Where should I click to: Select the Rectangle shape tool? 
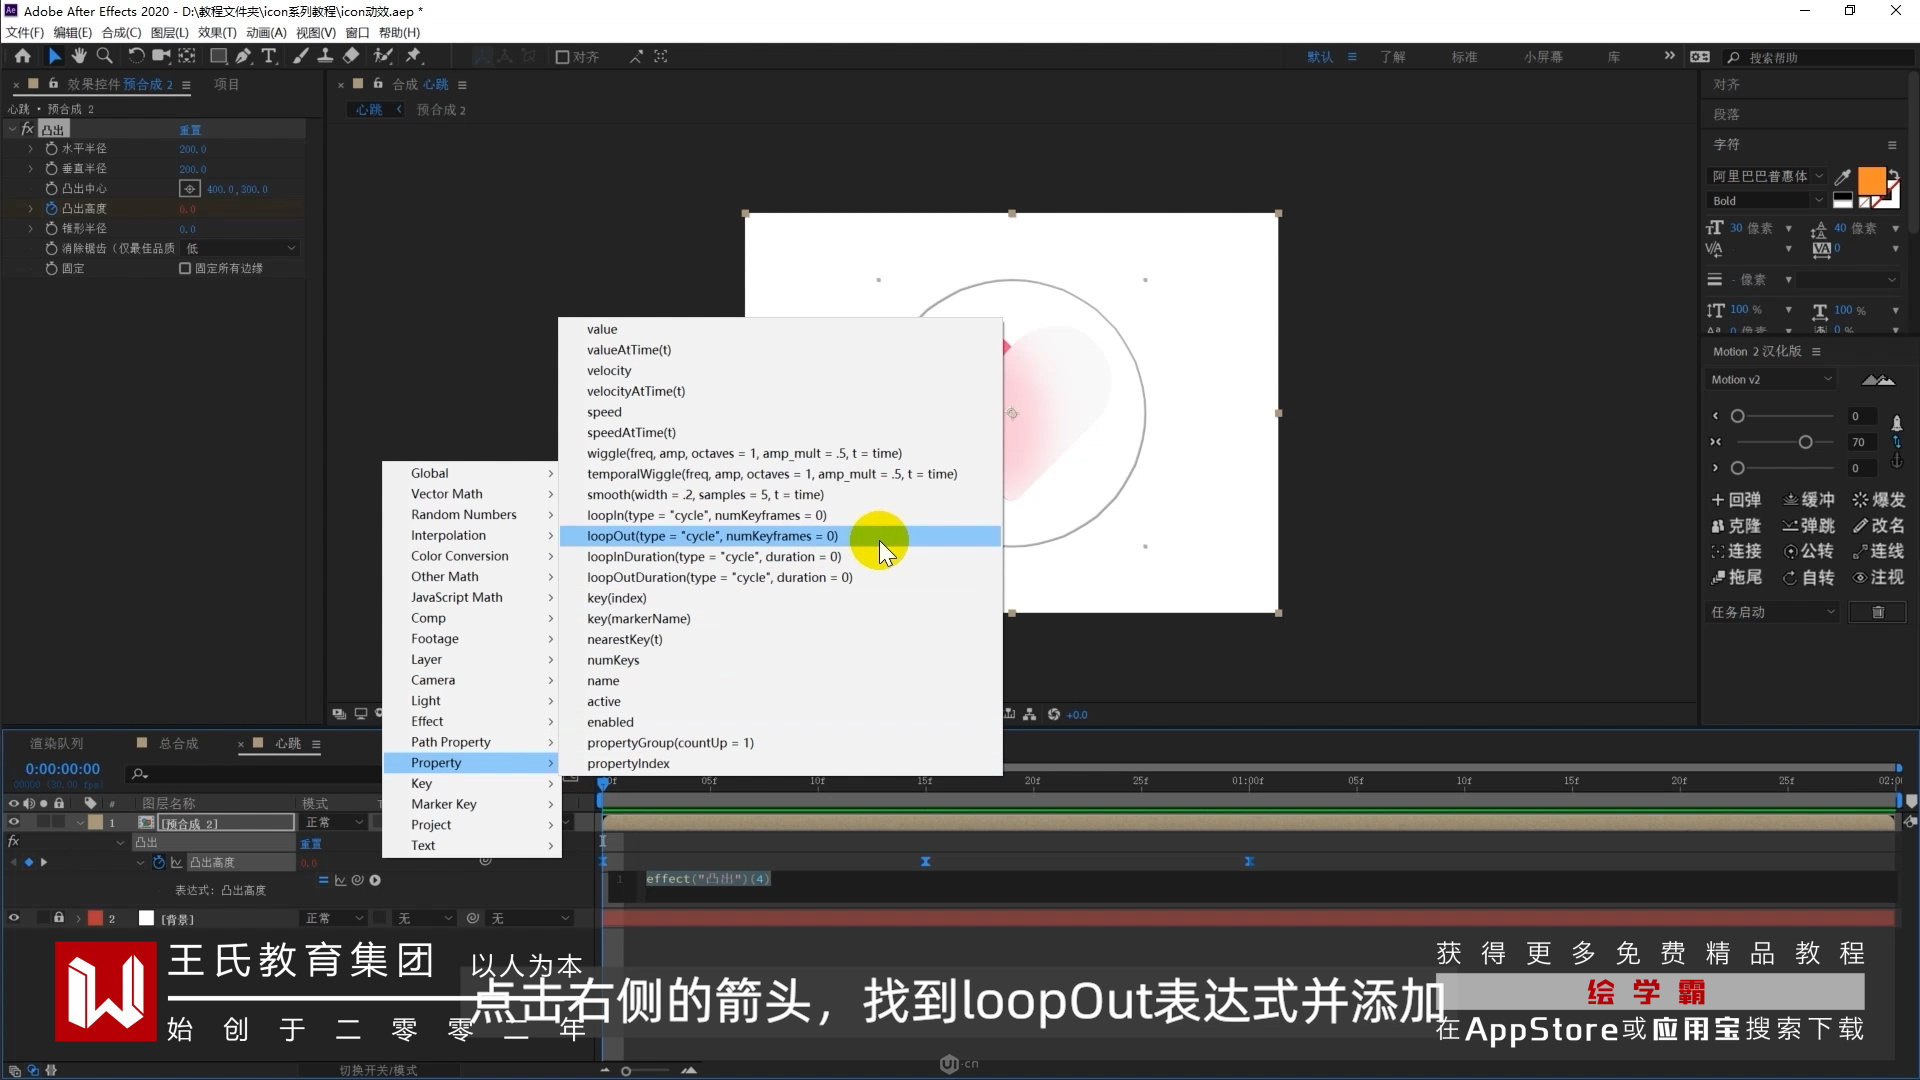pos(217,56)
